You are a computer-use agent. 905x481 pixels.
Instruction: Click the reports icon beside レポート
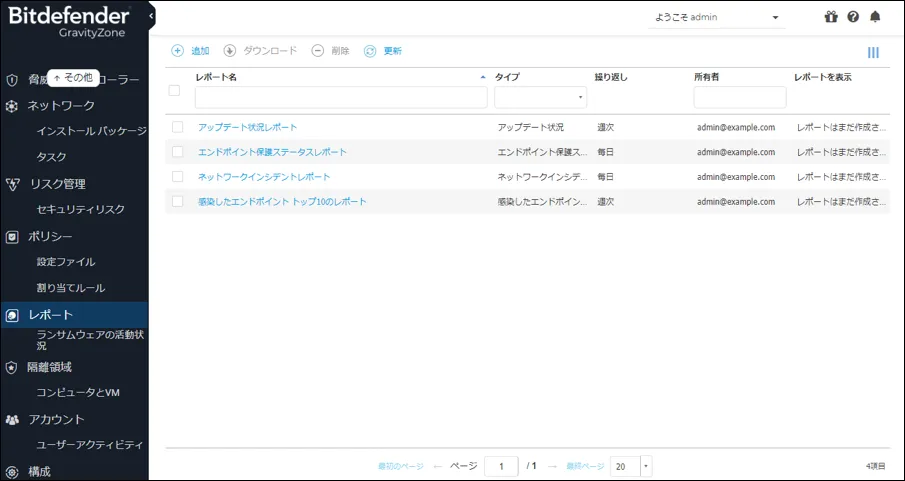[12, 315]
